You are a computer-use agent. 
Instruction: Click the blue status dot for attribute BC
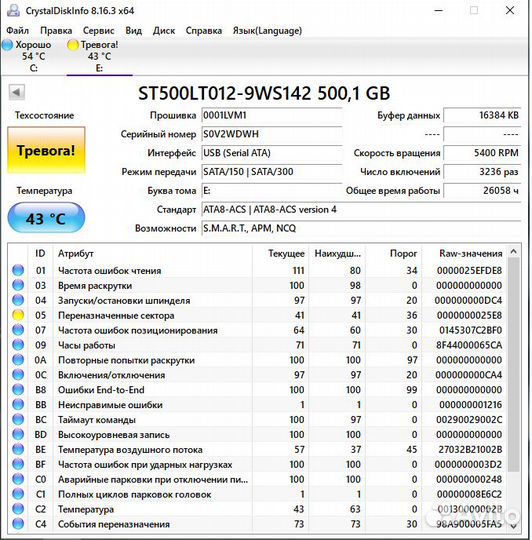pos(18,419)
